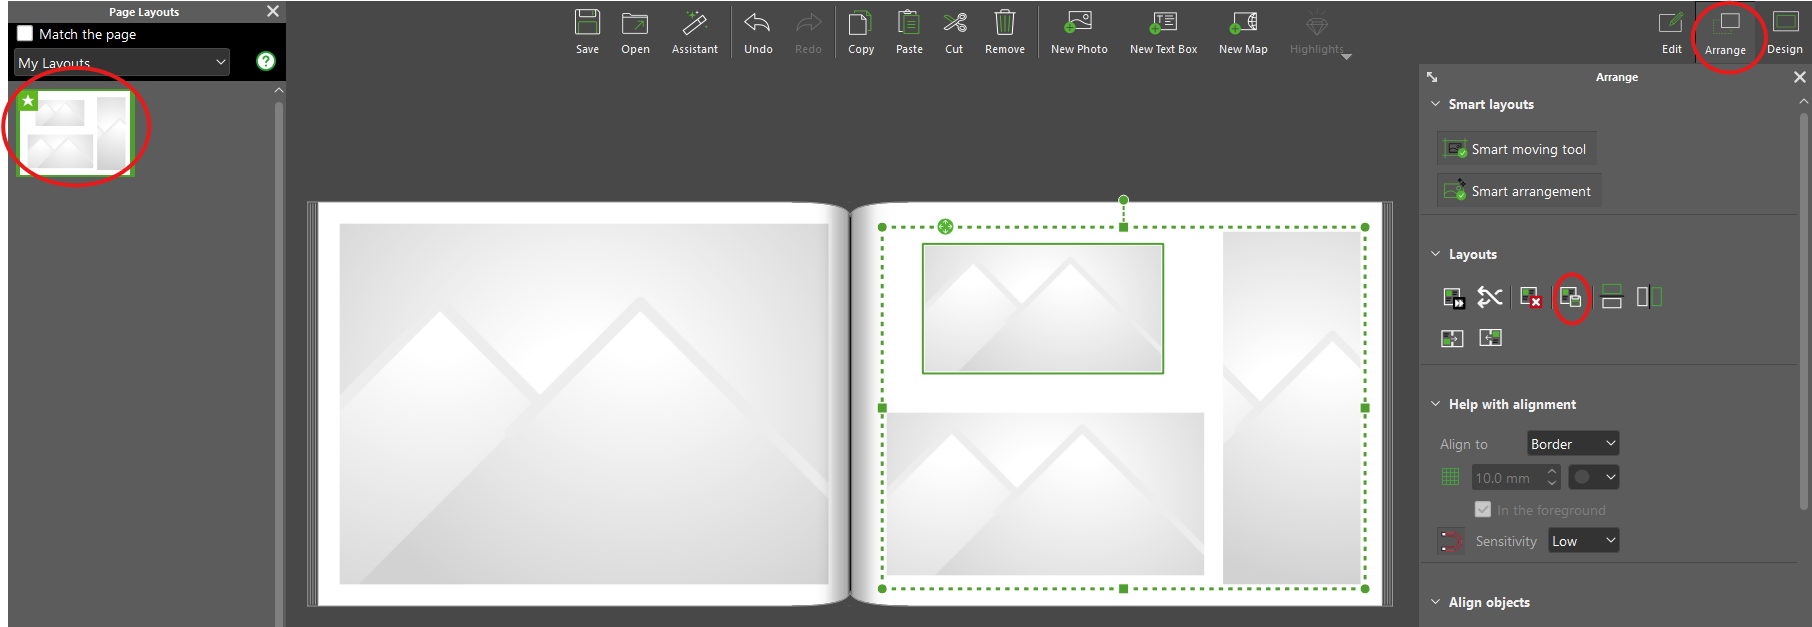Switch to the Edit tab

[1671, 31]
